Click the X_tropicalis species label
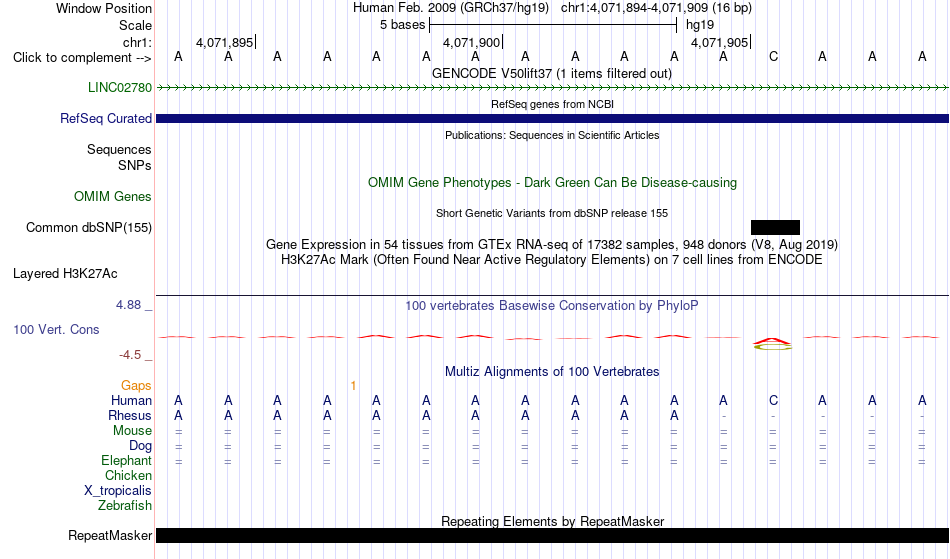The image size is (950, 559). pos(118,491)
